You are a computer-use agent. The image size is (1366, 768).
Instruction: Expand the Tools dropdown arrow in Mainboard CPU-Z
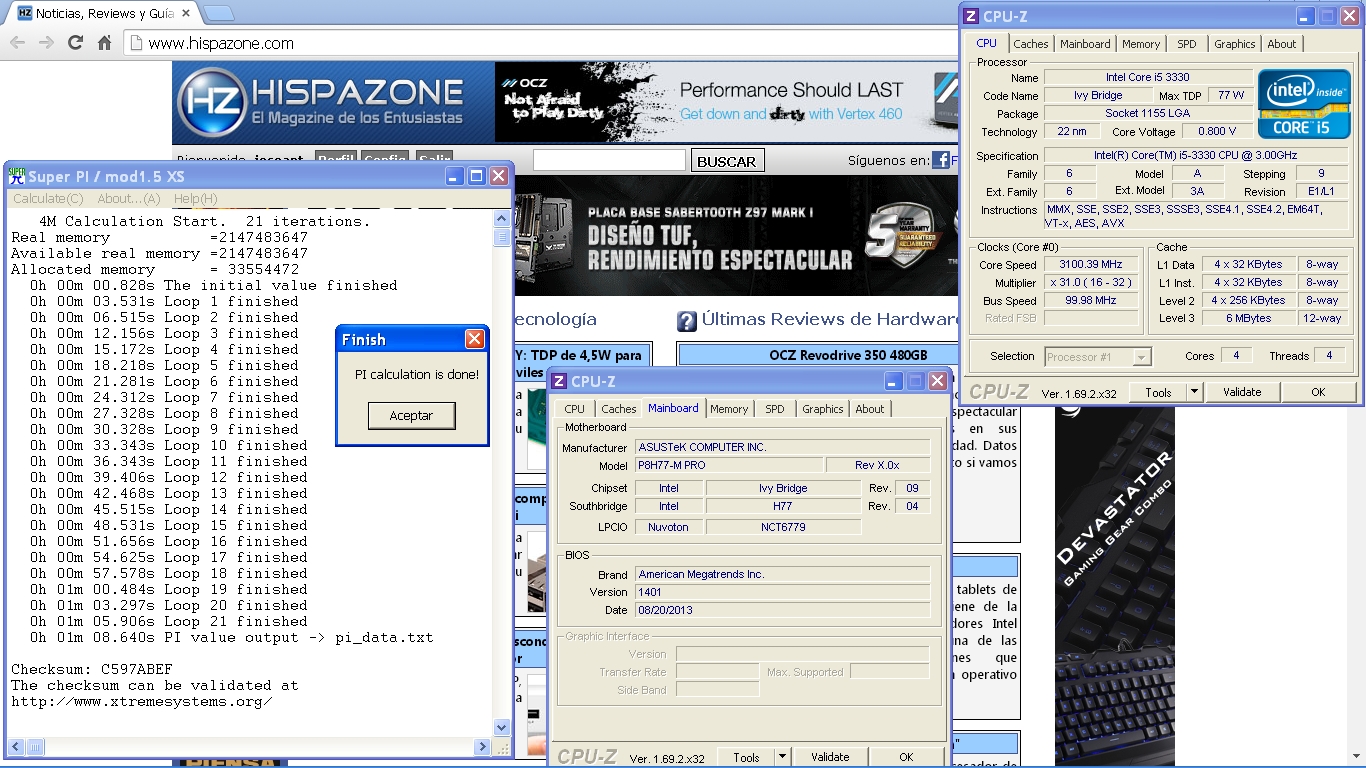pos(782,757)
